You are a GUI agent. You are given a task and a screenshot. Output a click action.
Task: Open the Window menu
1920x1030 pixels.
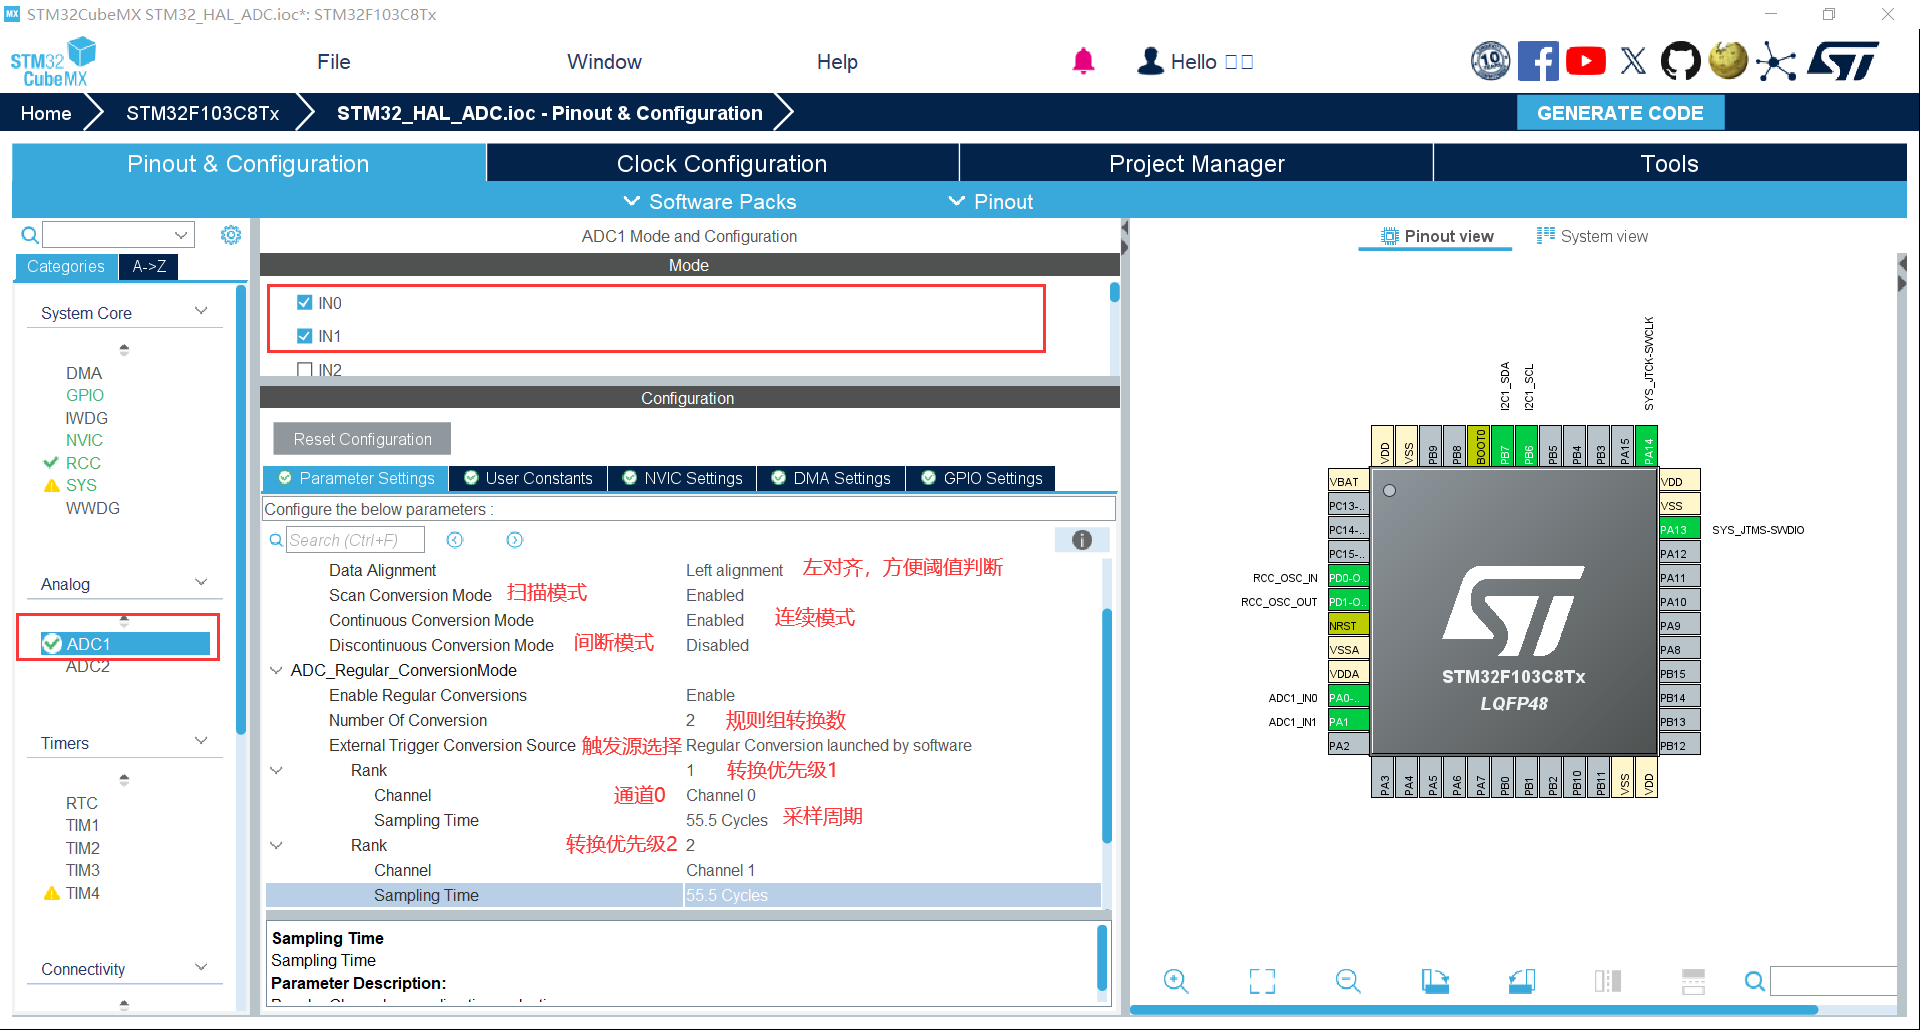coord(604,62)
